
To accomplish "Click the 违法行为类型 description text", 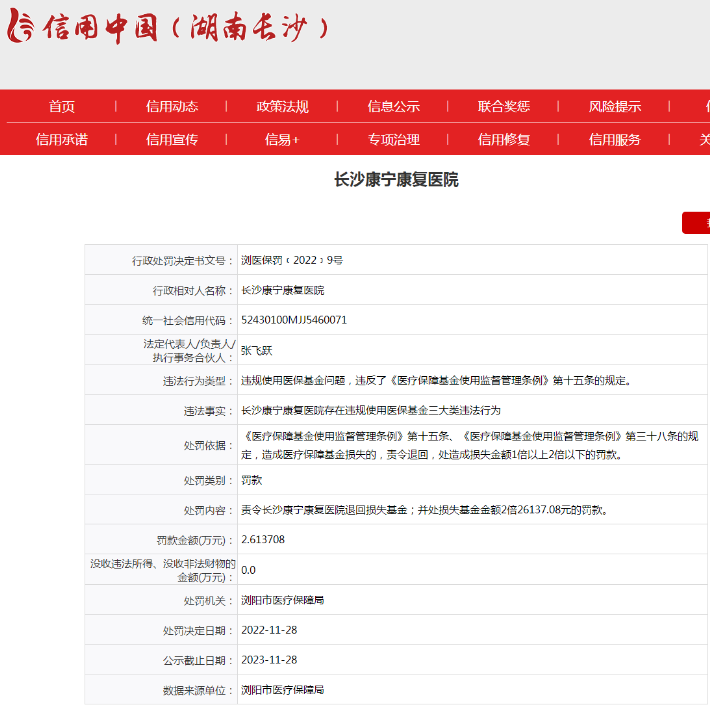I will (436, 380).
